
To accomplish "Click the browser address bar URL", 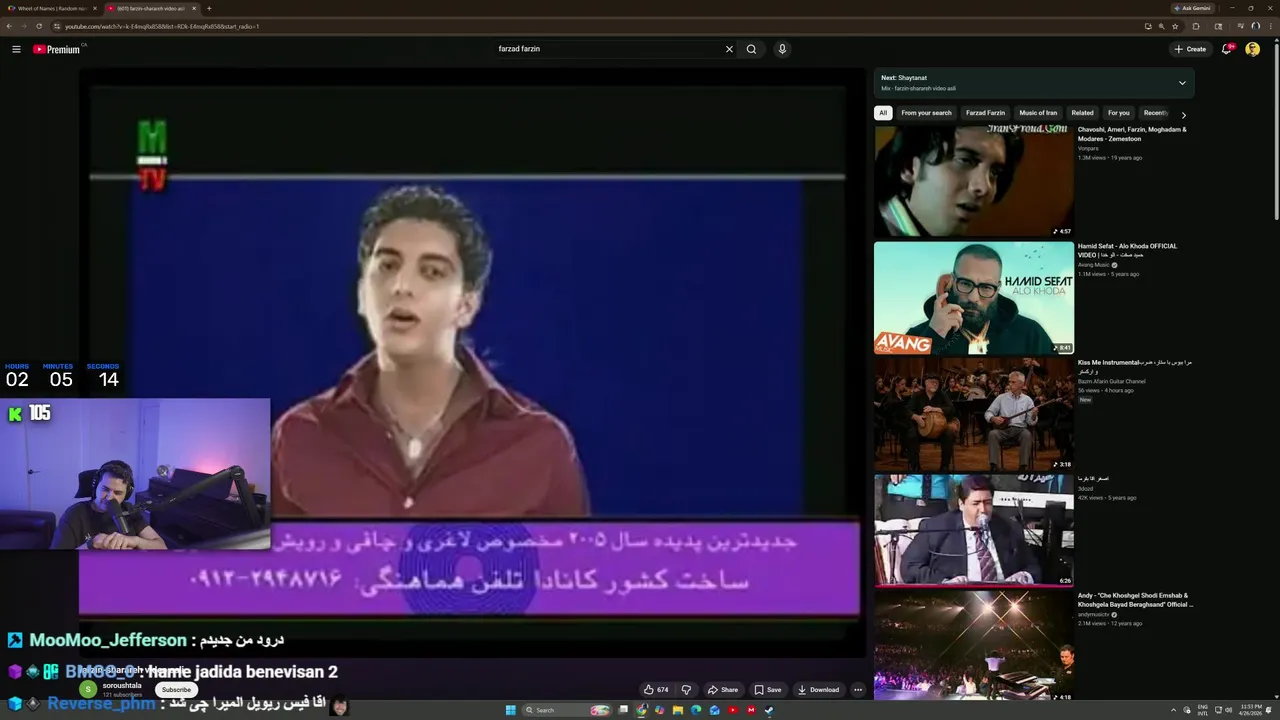I will [162, 26].
